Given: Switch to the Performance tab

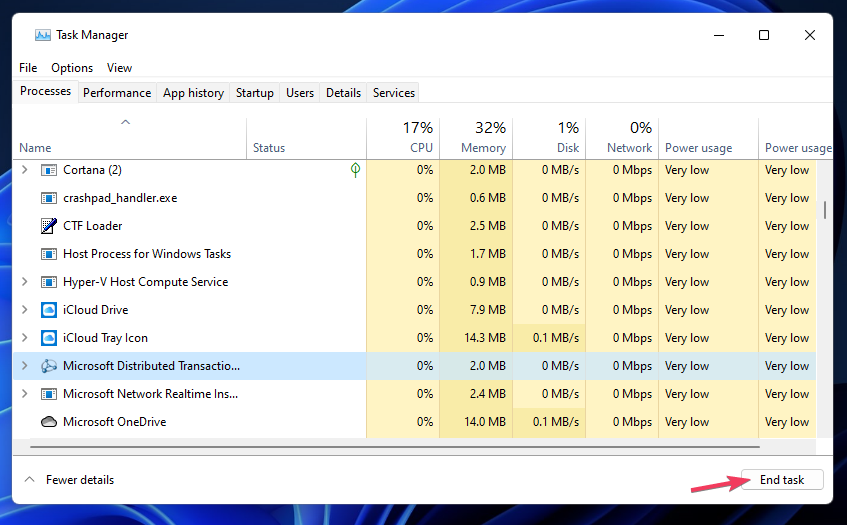Looking at the screenshot, I should click(117, 93).
